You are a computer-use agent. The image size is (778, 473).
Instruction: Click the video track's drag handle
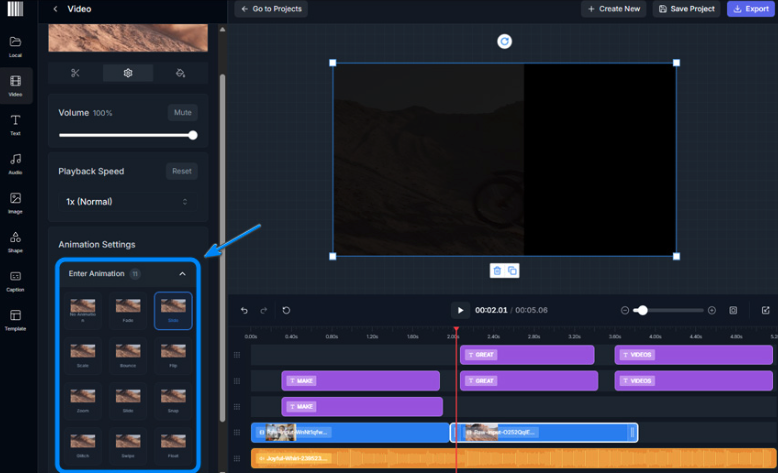(237, 432)
